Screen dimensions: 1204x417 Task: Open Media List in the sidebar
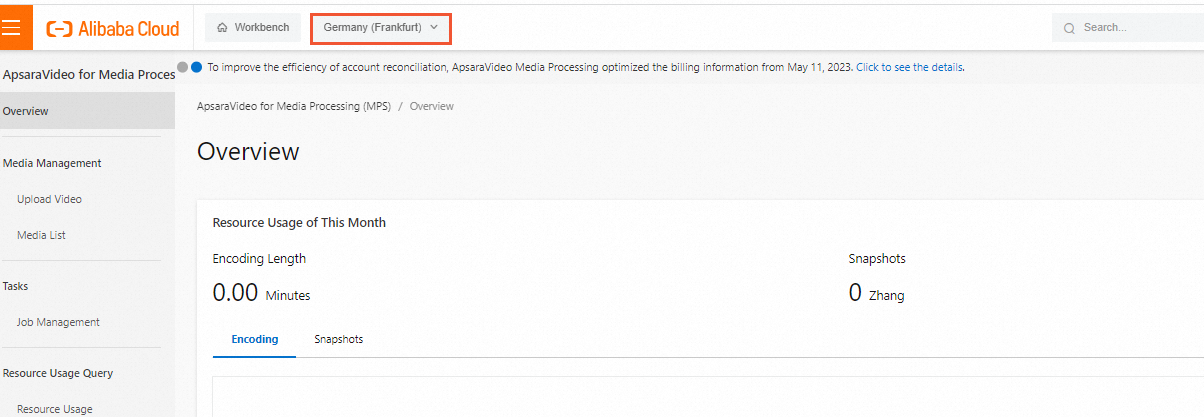[x=41, y=235]
